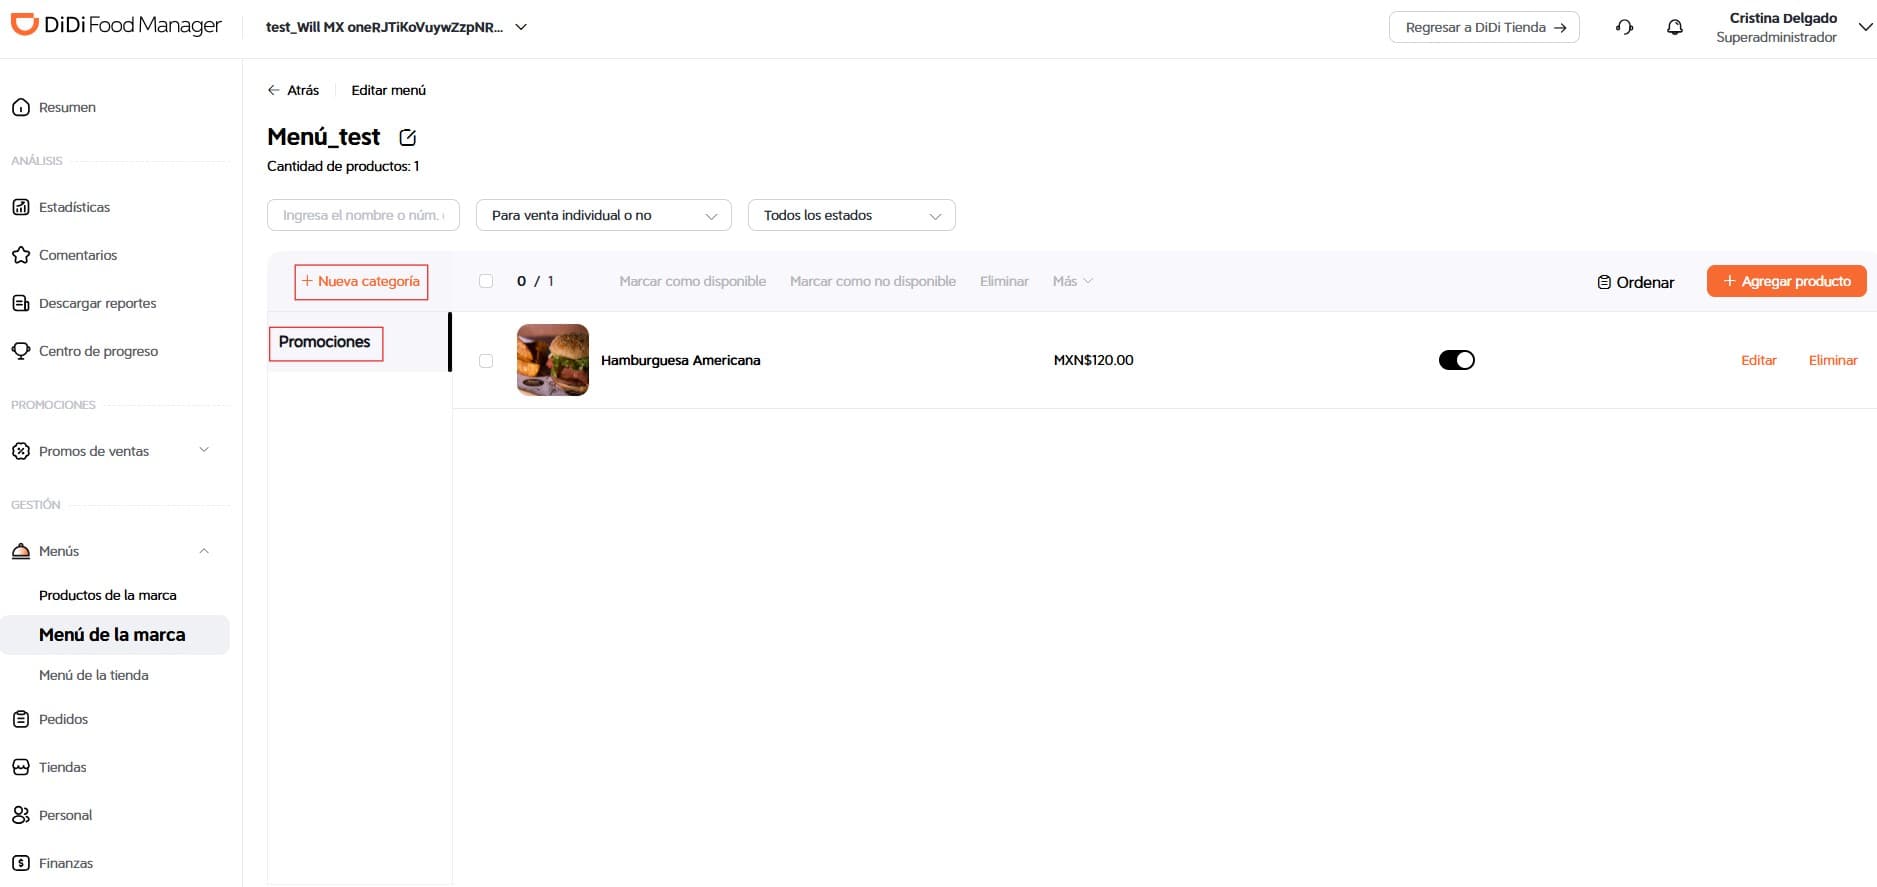Click the Finanzas dollar icon
The width and height of the screenshot is (1877, 887).
click(x=21, y=863)
